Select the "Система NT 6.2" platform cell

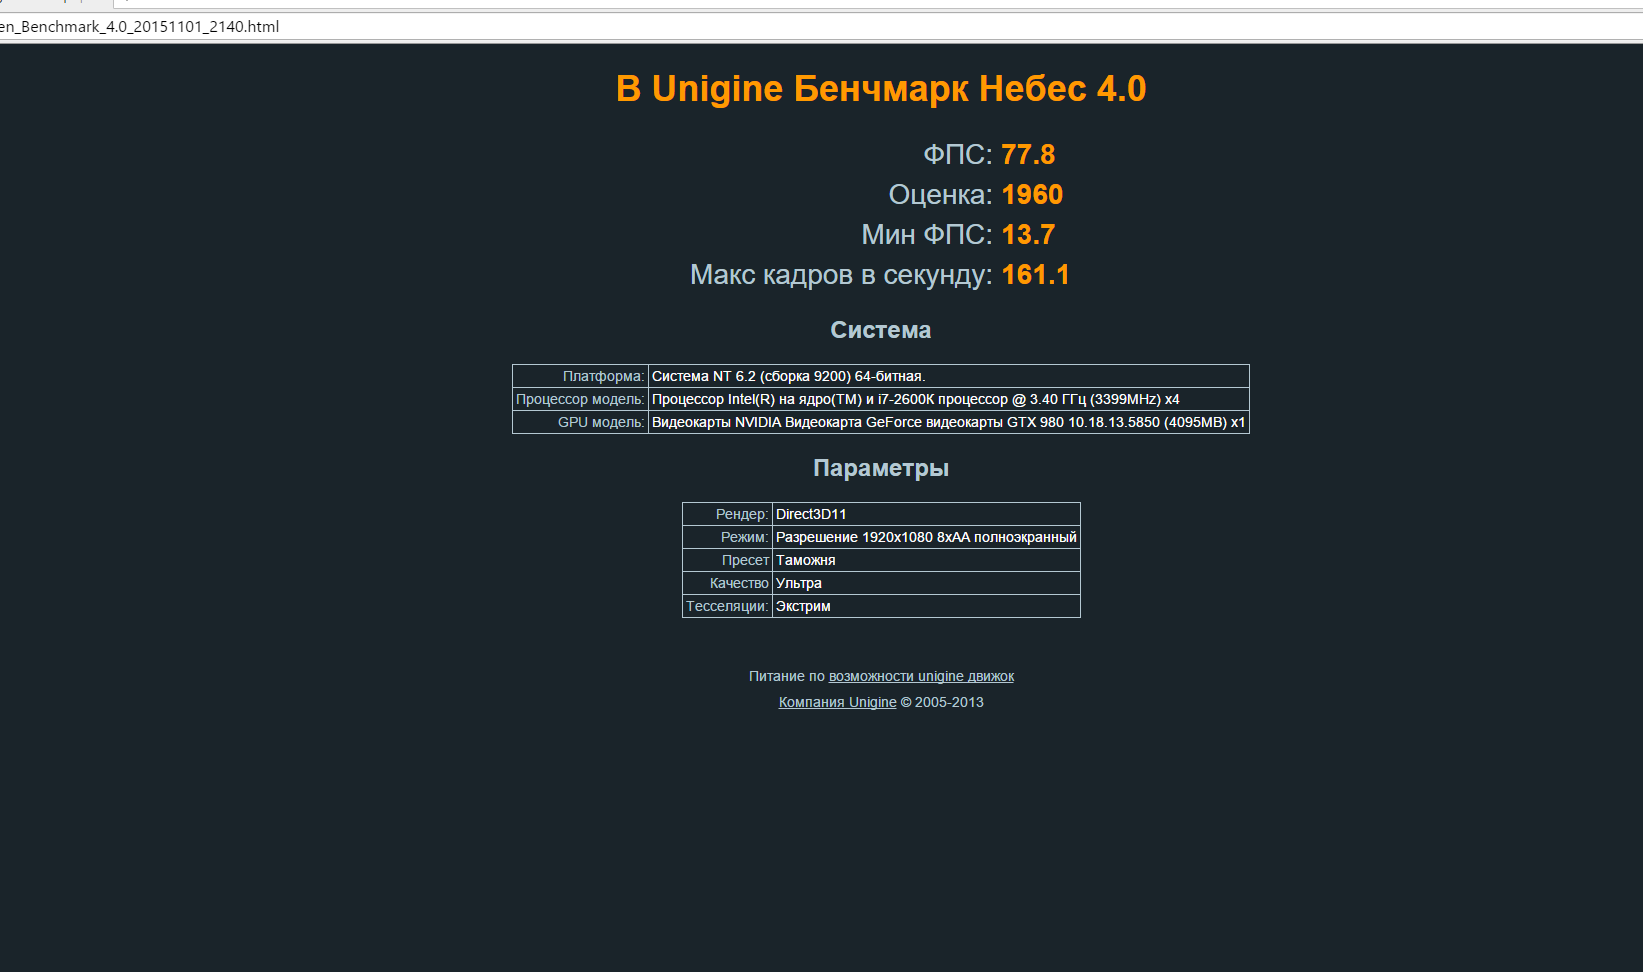(x=949, y=376)
